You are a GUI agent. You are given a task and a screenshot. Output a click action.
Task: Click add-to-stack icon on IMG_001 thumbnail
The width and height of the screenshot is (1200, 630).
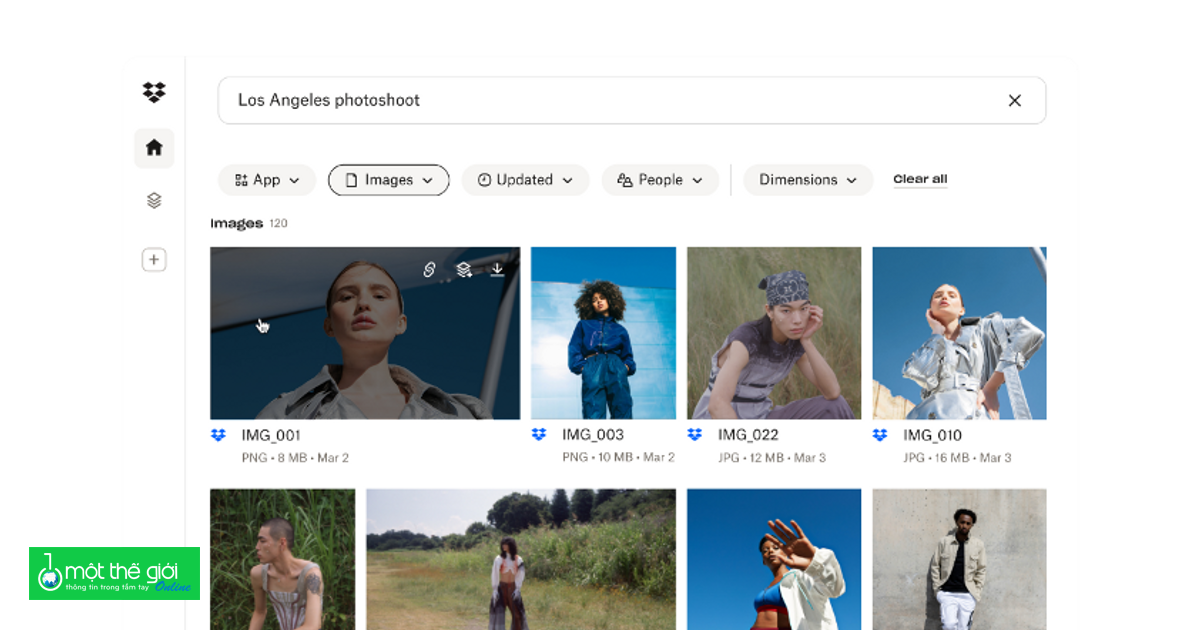464,270
